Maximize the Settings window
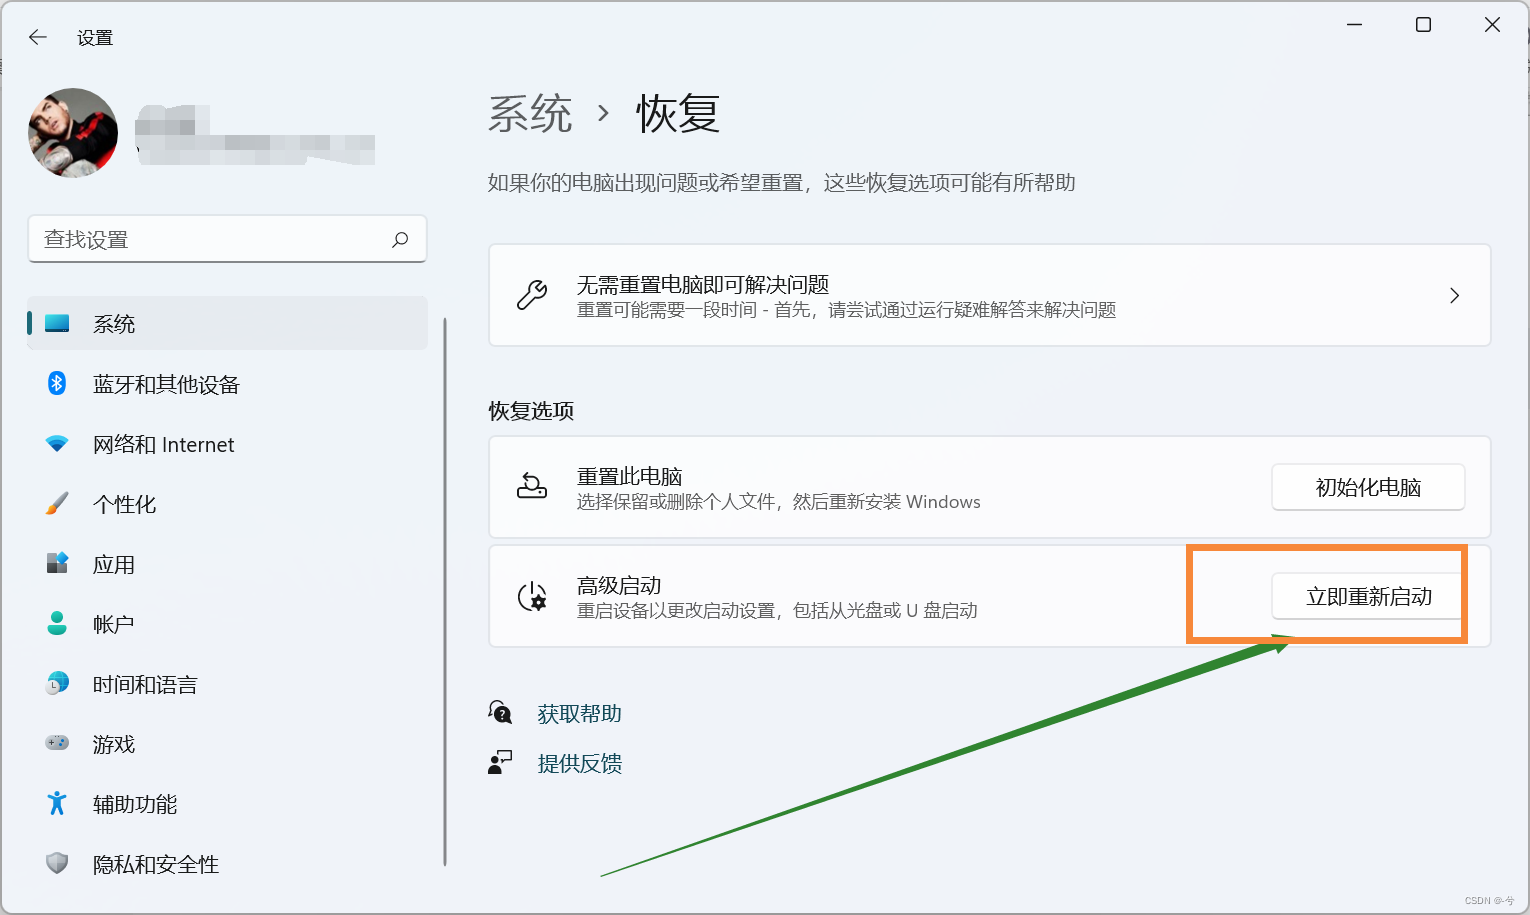Viewport: 1530px width, 915px height. (1423, 25)
